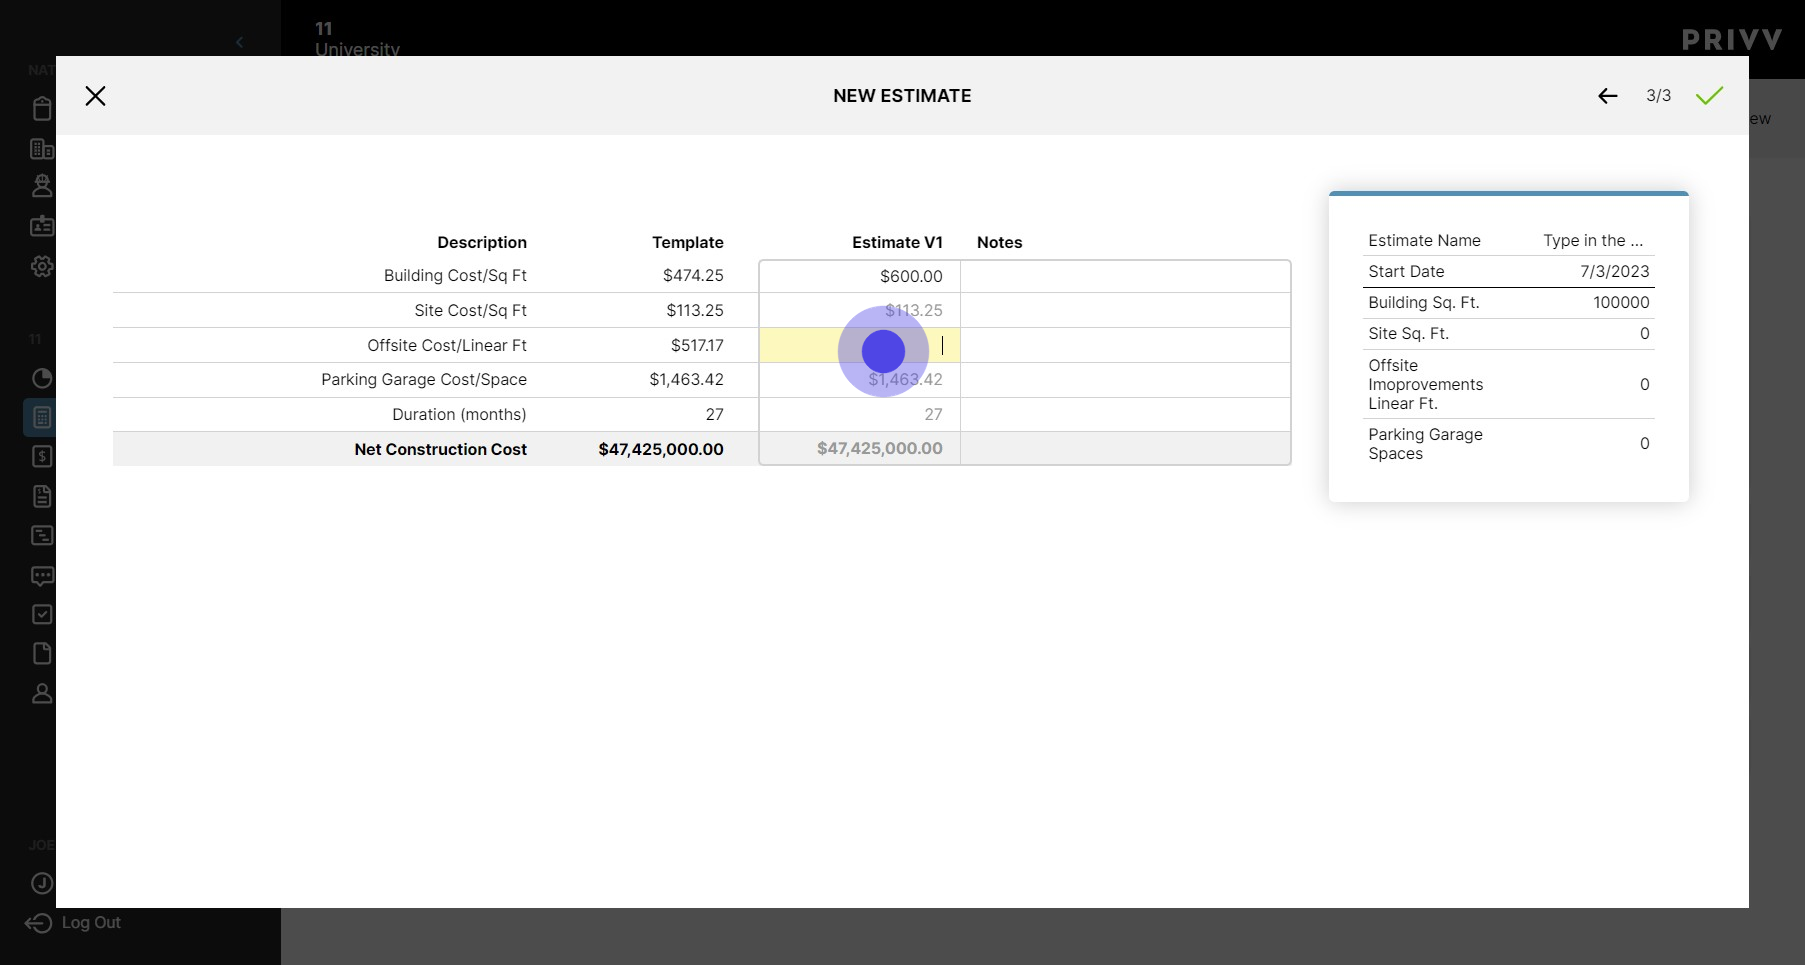
Task: Click the Building Sq. Ft. value 100000
Action: (1621, 302)
